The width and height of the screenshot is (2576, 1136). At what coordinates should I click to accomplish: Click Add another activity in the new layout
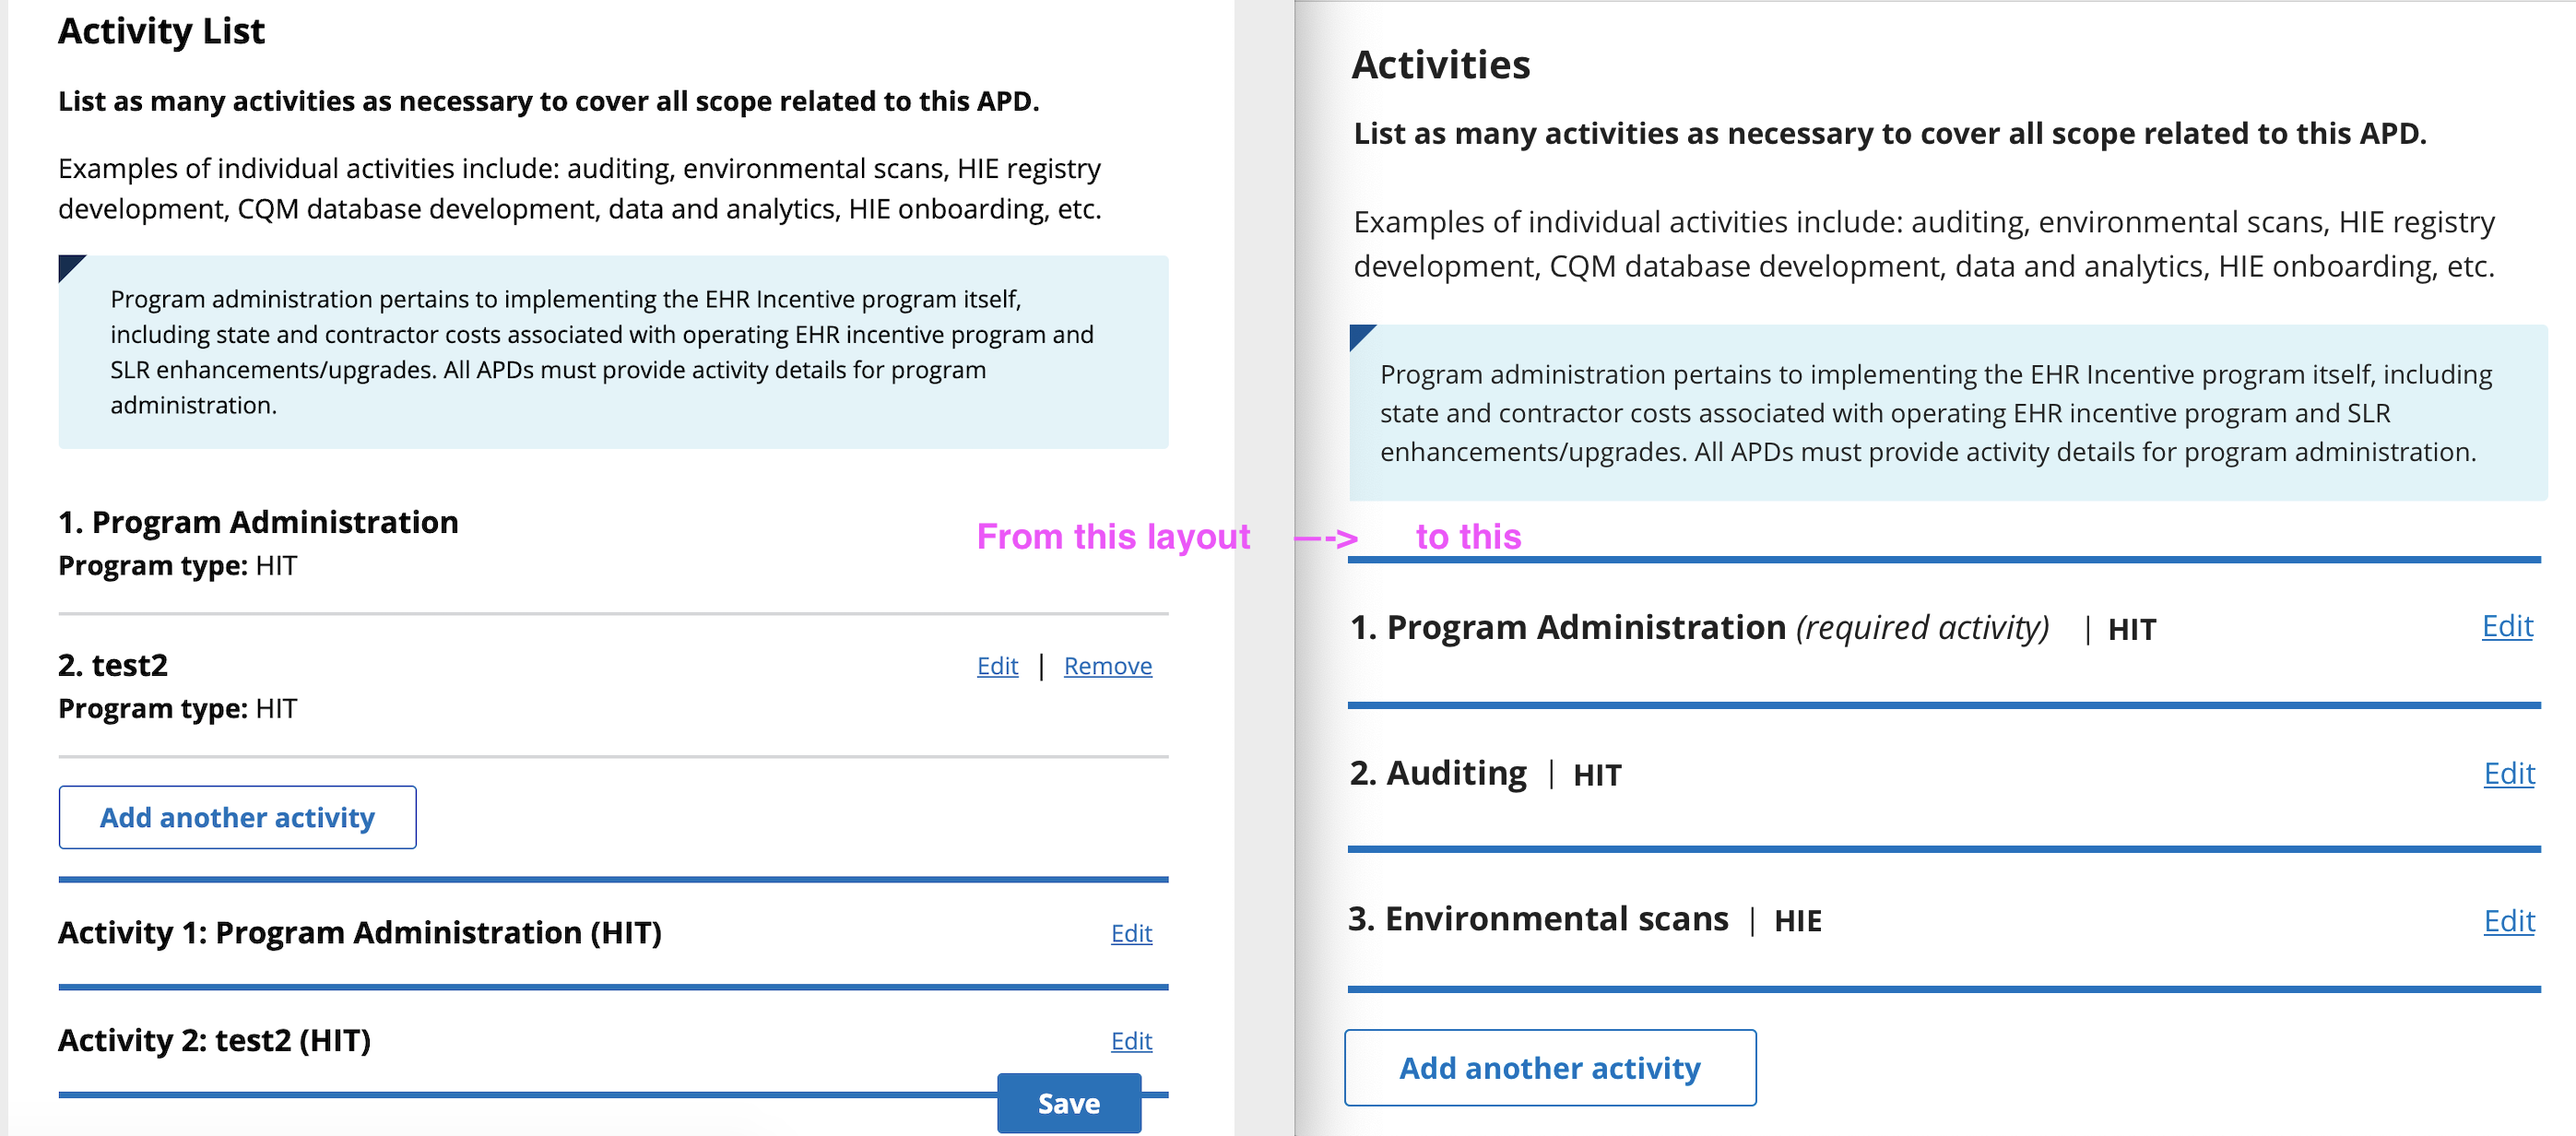point(1549,1068)
